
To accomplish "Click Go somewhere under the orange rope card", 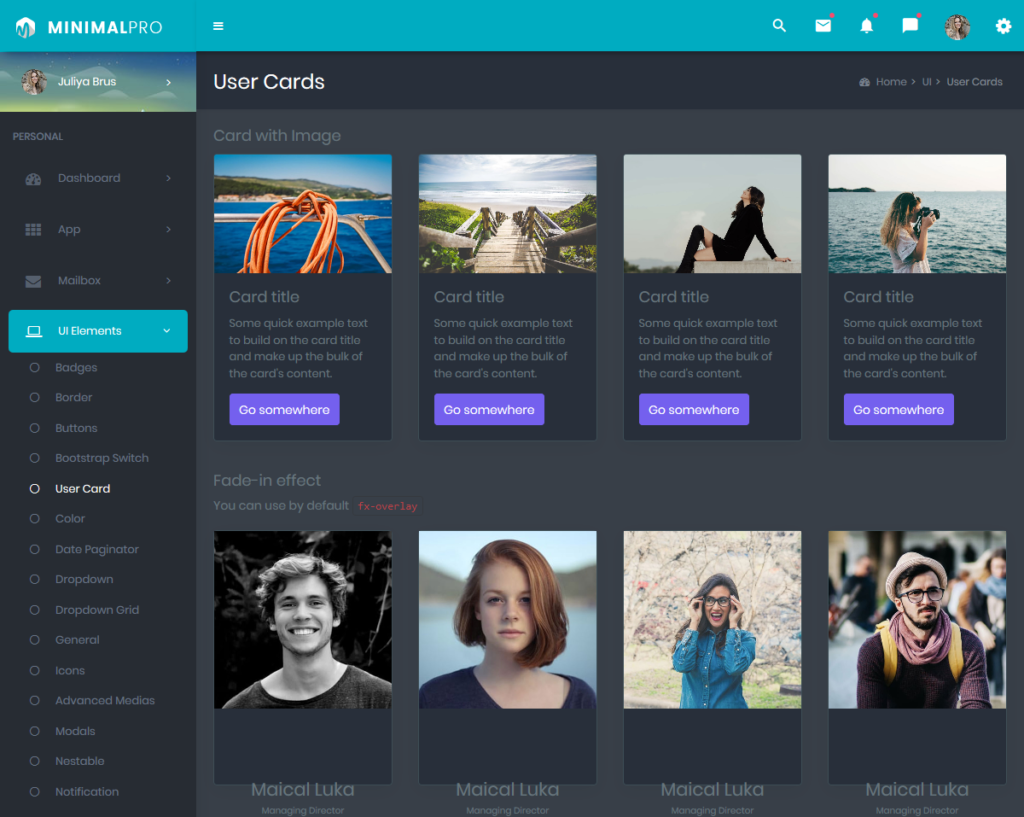I will [x=284, y=409].
